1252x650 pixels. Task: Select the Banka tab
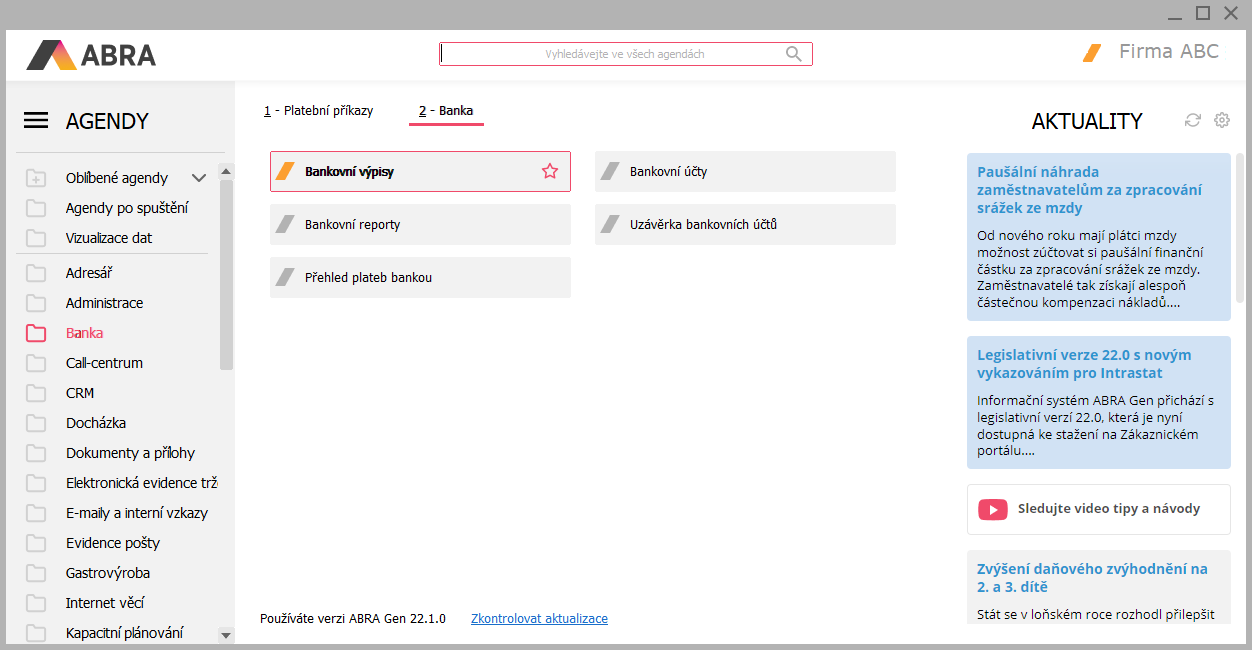446,111
